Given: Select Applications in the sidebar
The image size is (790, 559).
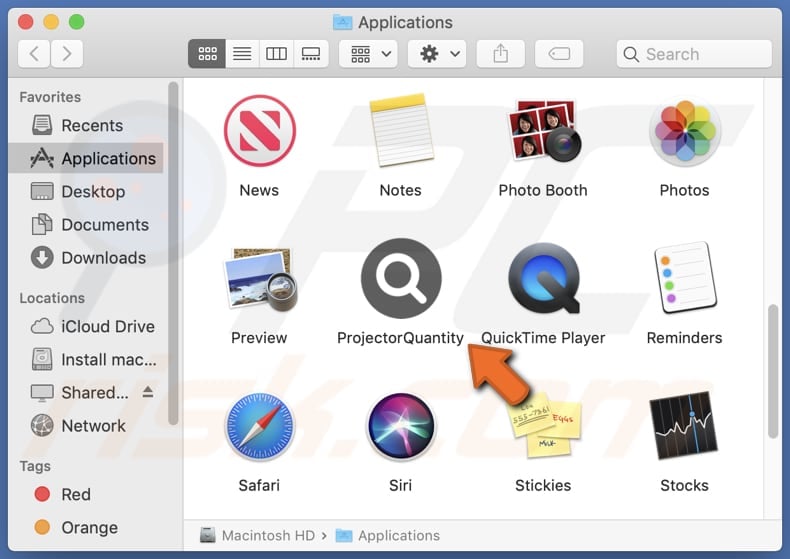Looking at the screenshot, I should [86, 158].
